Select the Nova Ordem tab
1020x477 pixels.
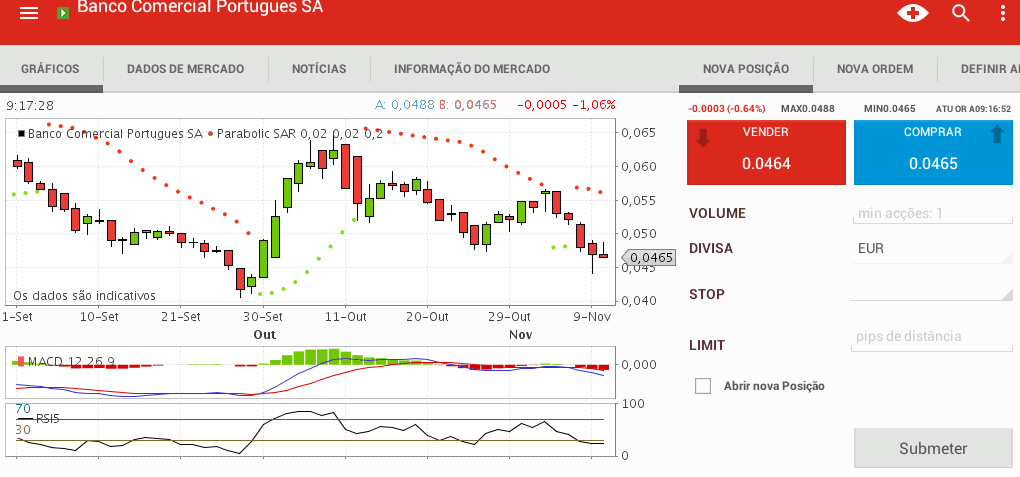(875, 69)
